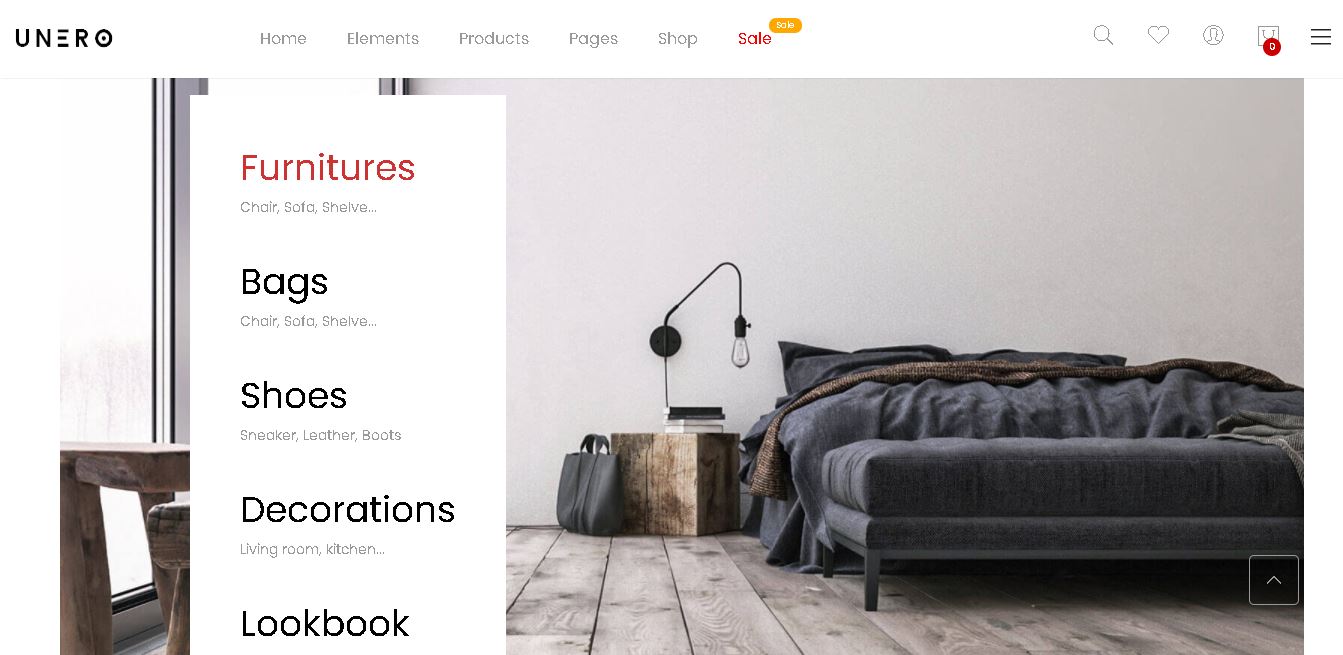Select the Bags category

[x=284, y=282]
